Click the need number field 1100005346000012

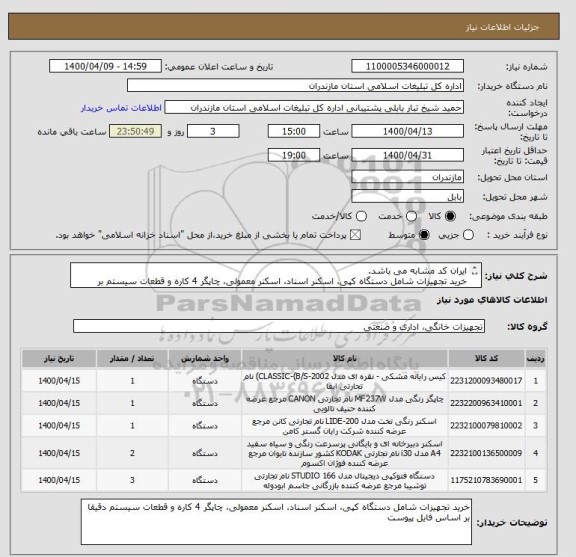click(407, 66)
